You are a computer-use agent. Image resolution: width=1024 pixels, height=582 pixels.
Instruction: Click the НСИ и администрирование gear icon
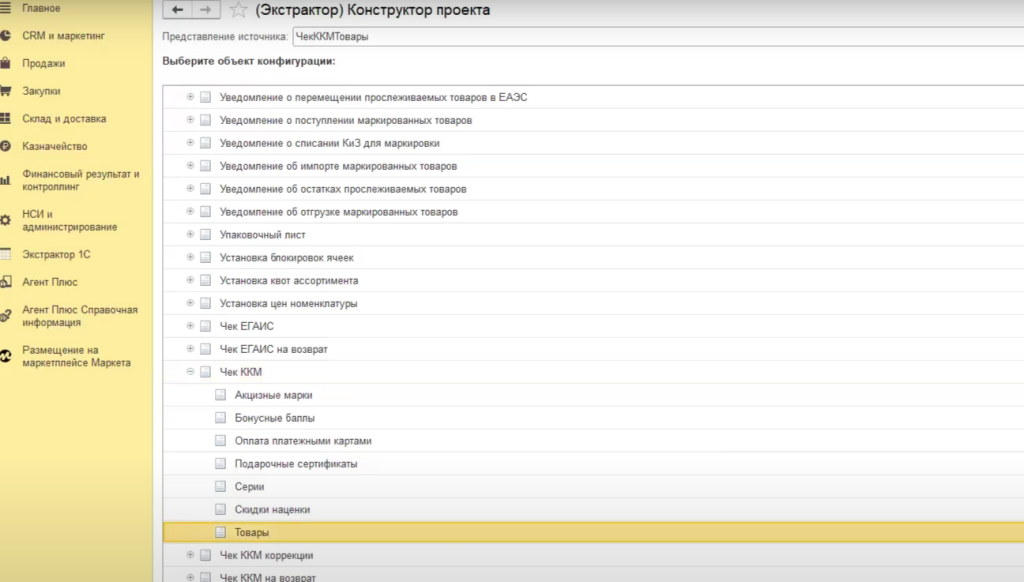6,220
